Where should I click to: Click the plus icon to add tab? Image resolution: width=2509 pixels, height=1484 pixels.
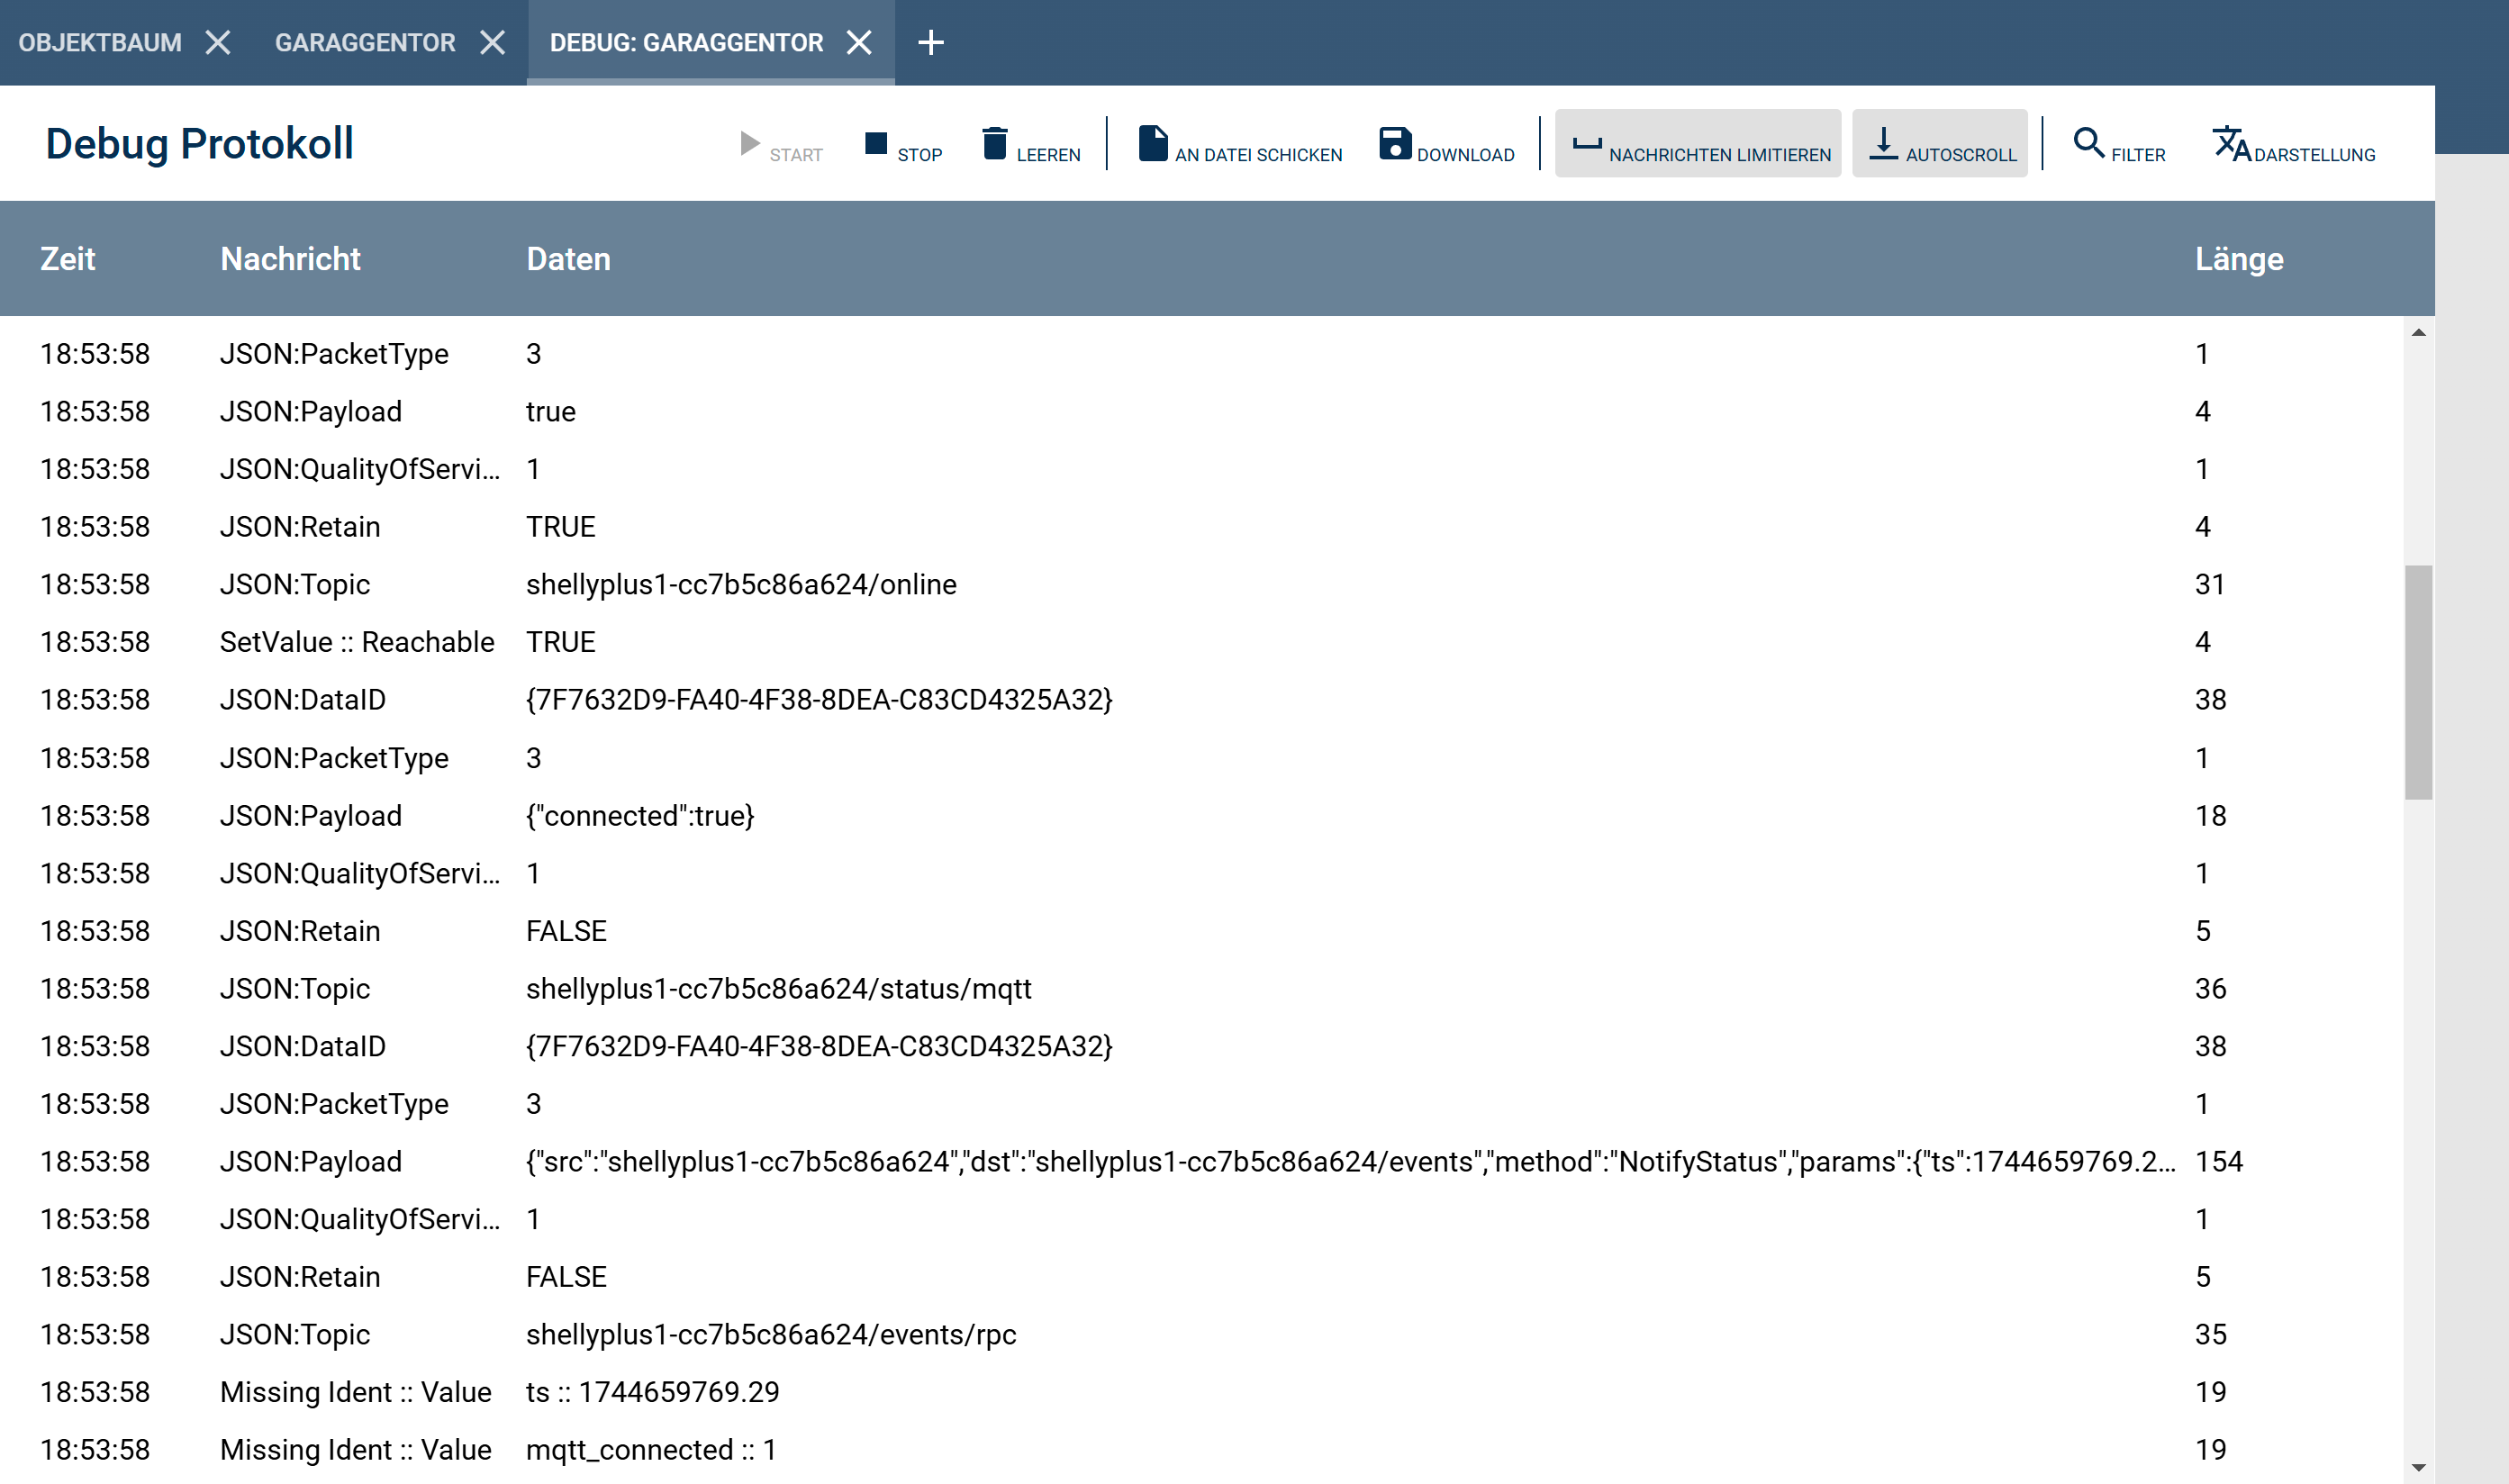(930, 42)
